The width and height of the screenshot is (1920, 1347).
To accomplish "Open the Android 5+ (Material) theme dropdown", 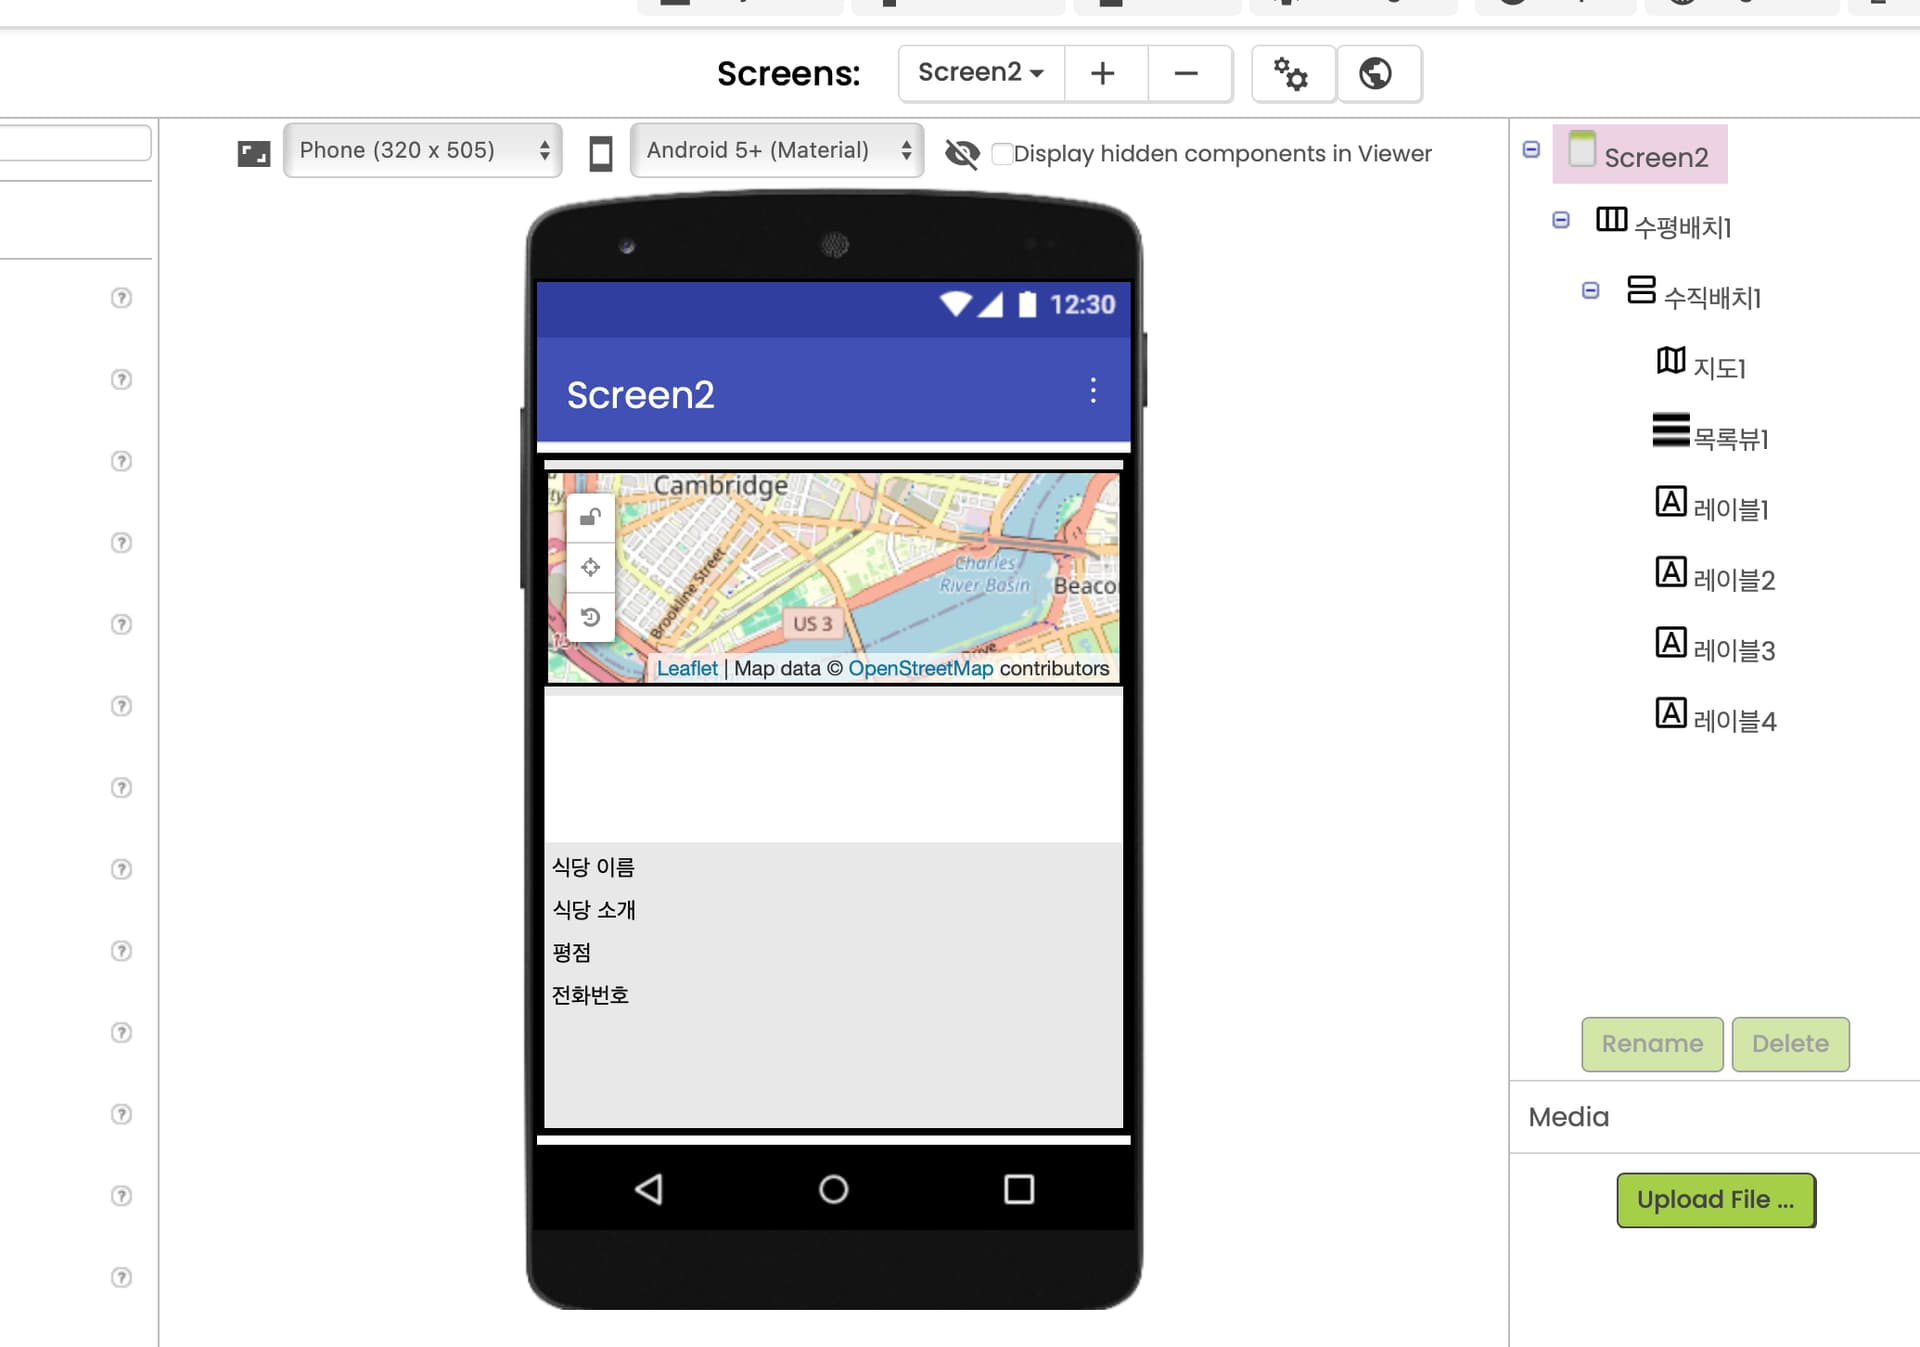I will pos(776,150).
